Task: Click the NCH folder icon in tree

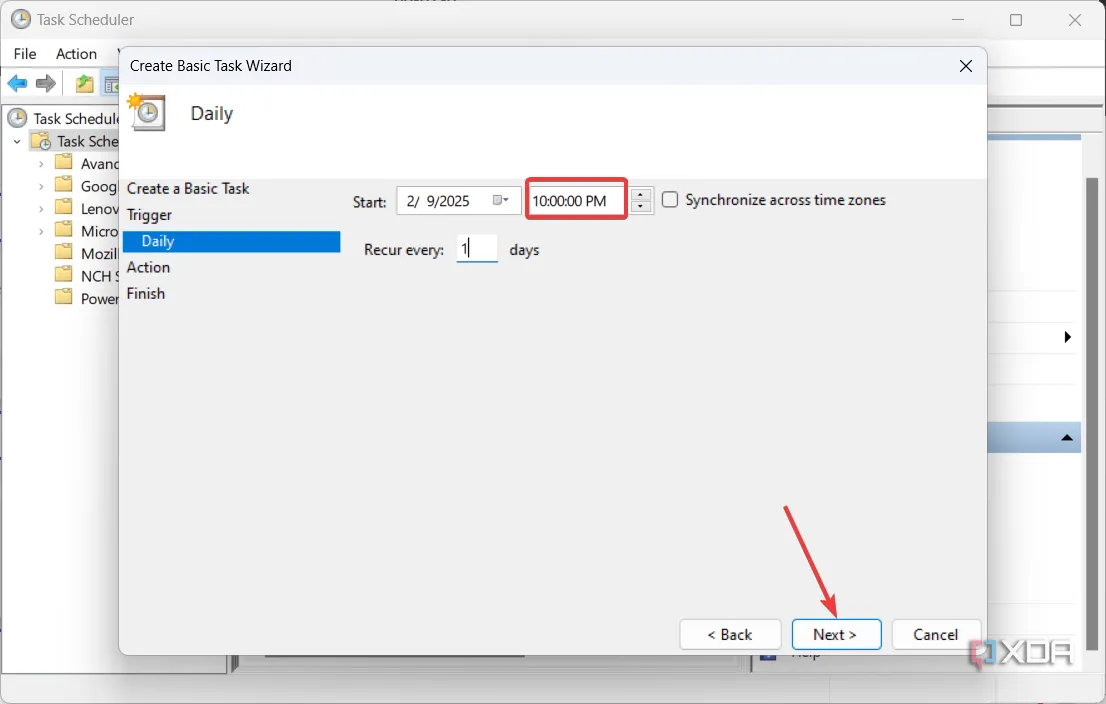Action: 64,275
